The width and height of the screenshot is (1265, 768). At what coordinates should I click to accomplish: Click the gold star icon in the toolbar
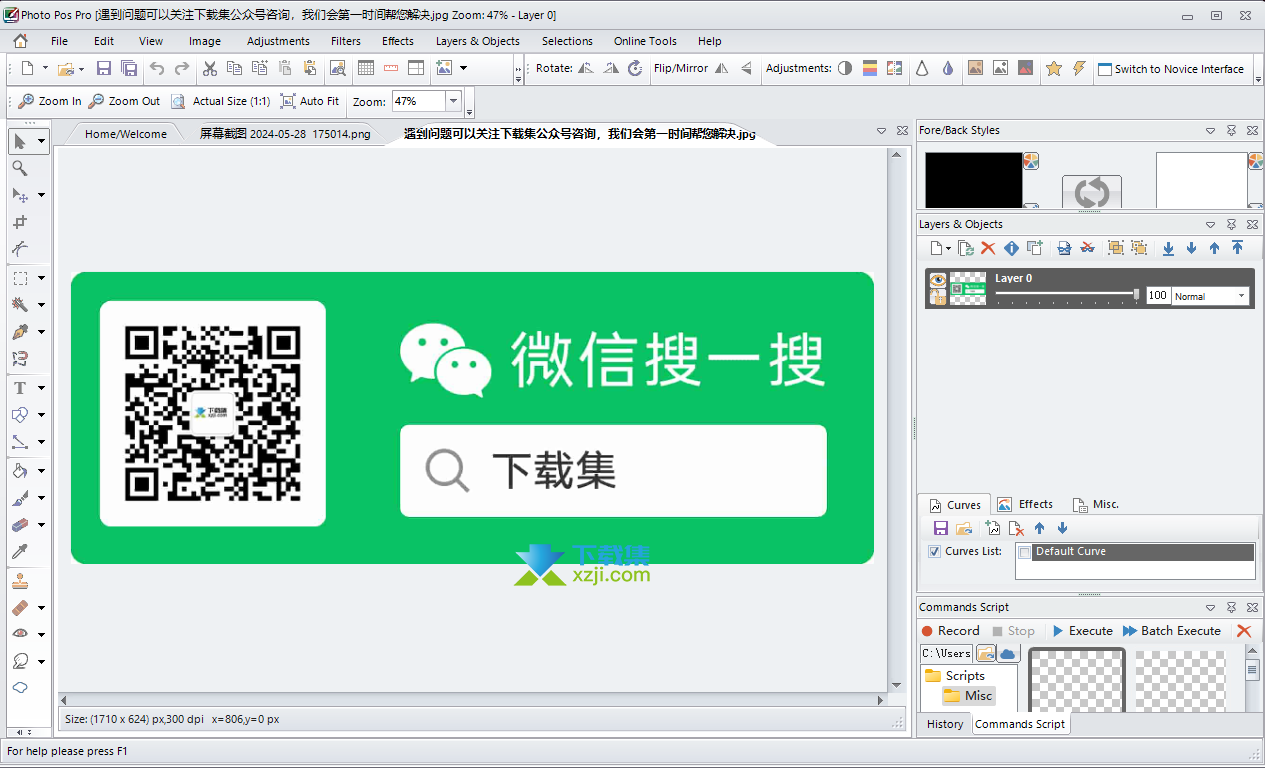coord(1054,68)
